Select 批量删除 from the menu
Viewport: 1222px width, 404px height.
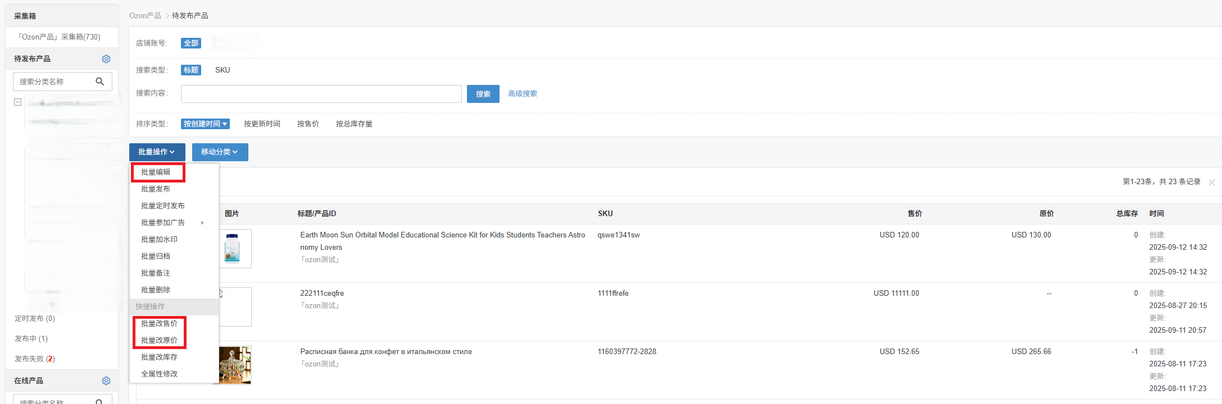156,290
